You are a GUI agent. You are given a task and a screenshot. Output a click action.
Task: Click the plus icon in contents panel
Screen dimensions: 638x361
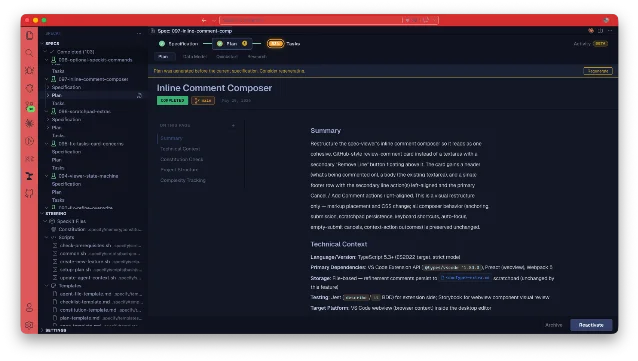[233, 125]
